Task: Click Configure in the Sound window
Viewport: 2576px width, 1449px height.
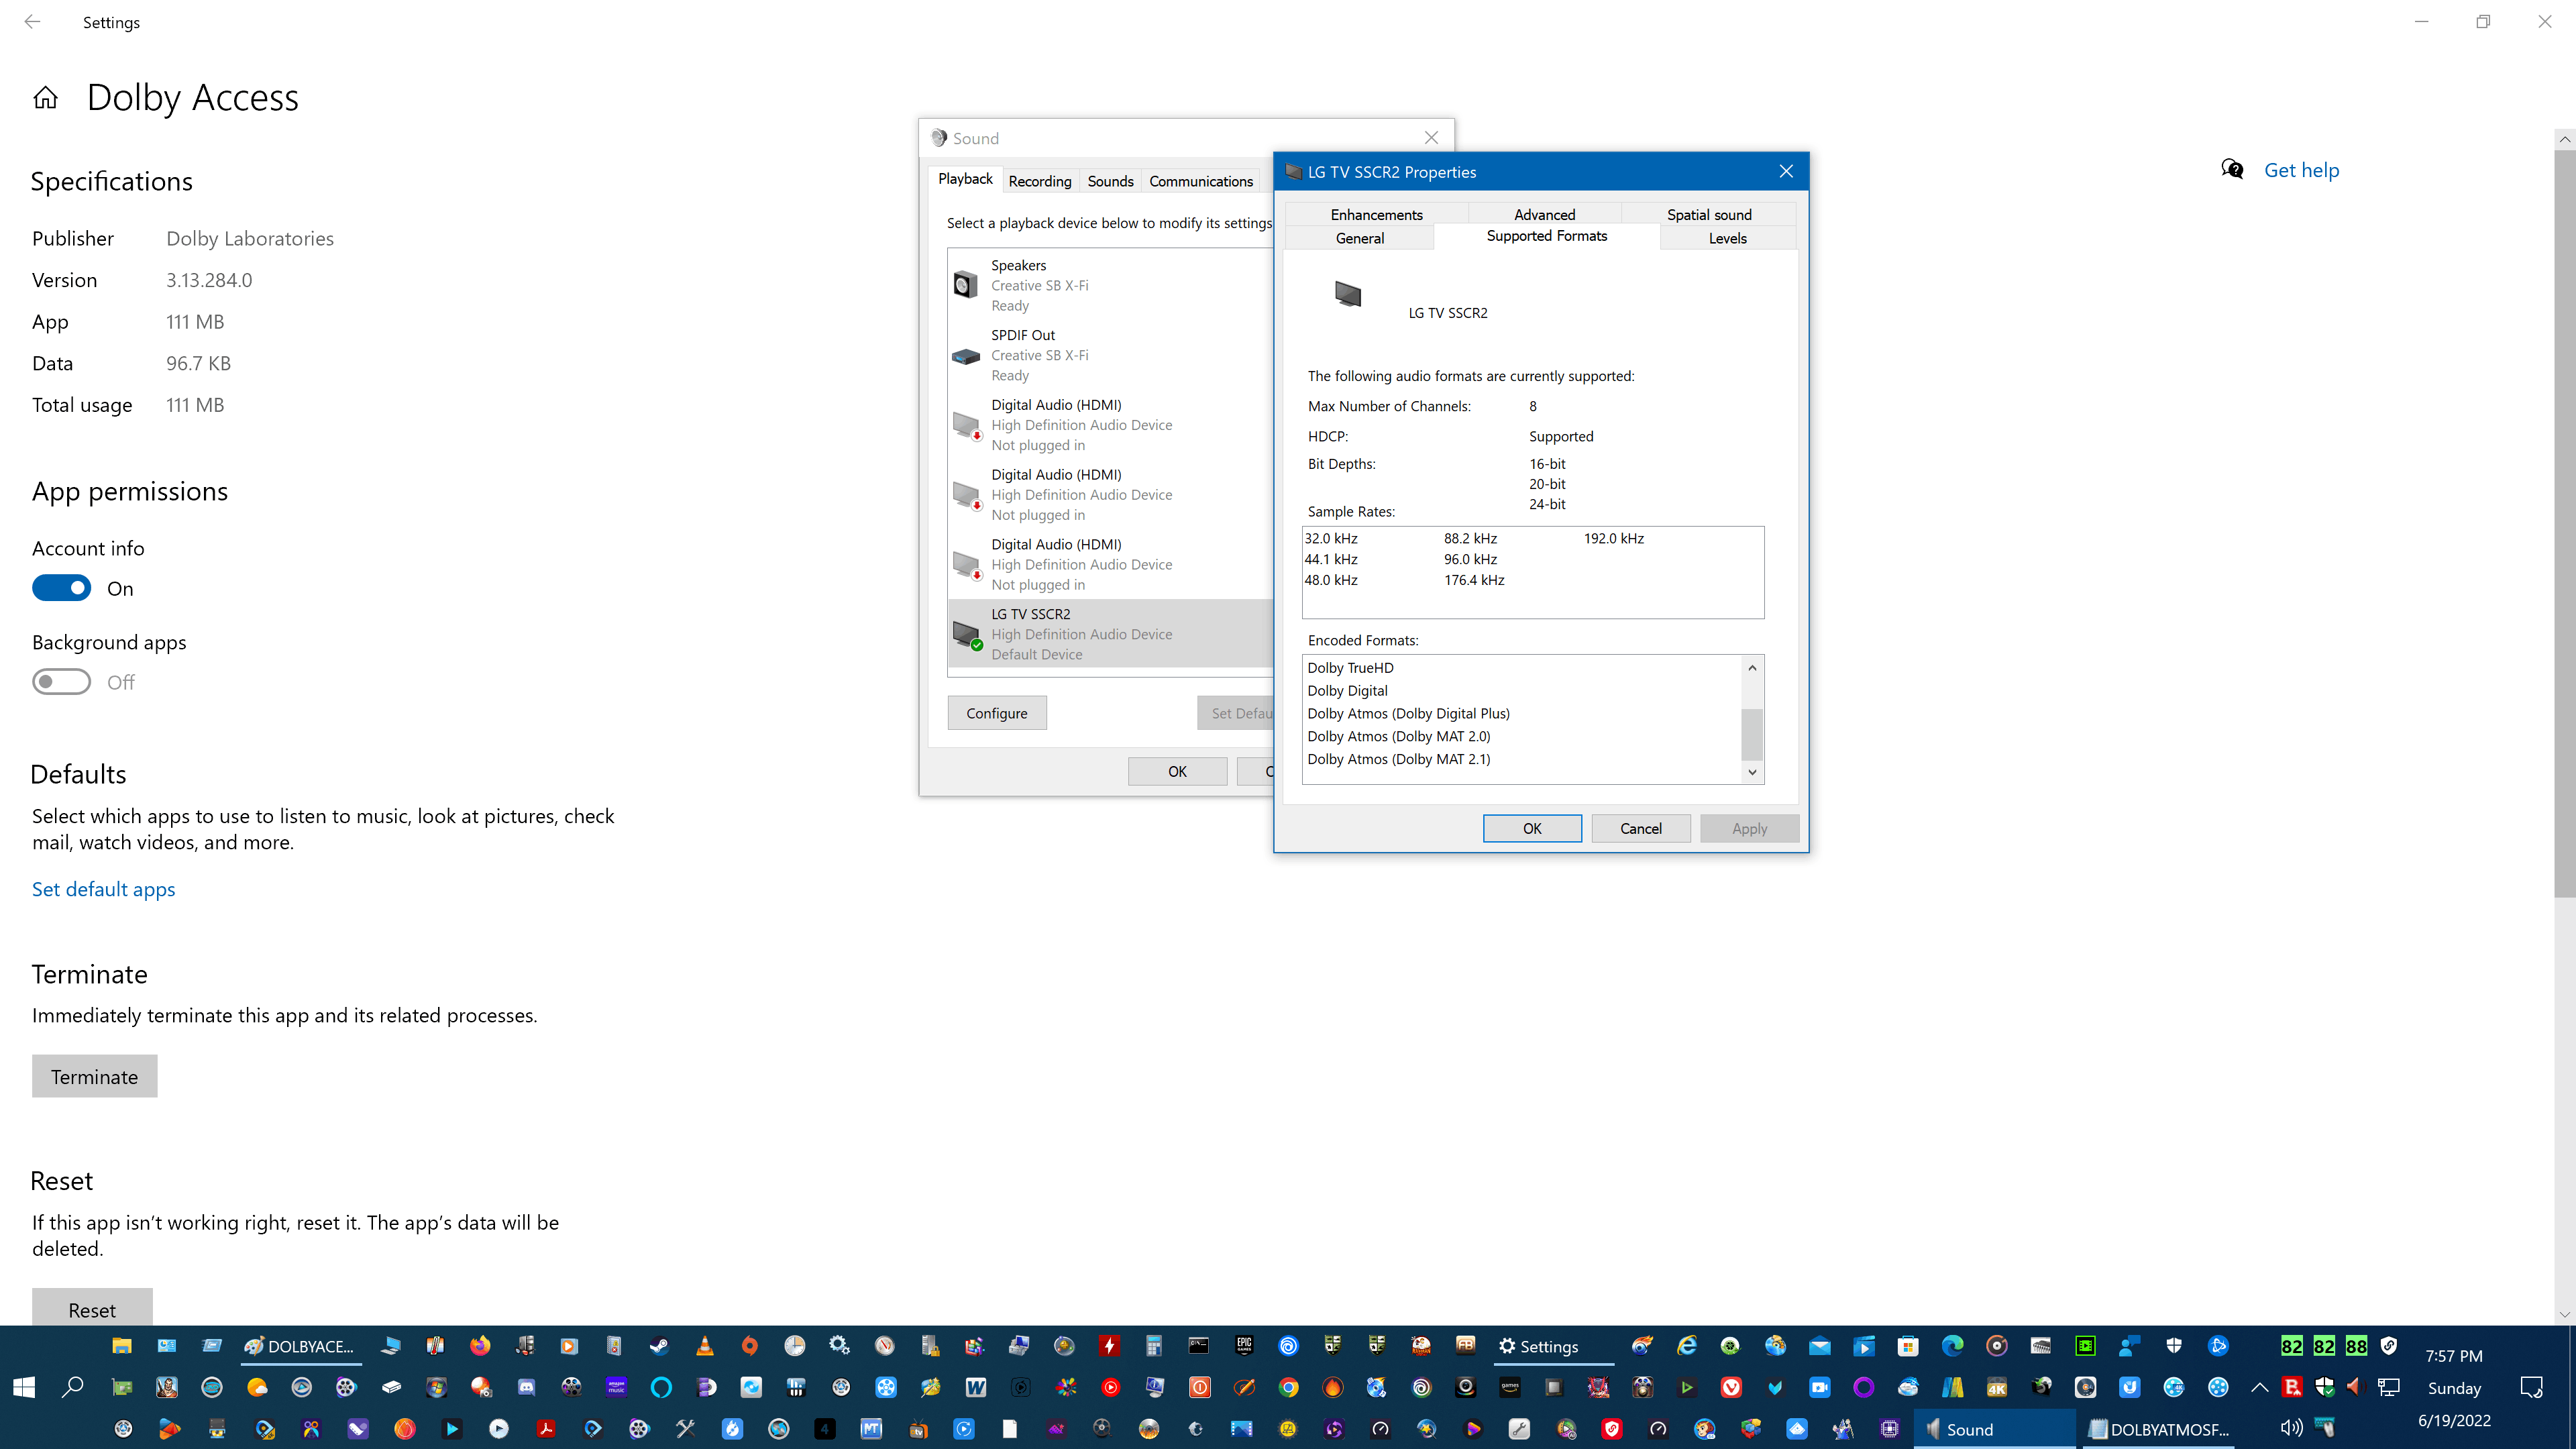Action: point(996,713)
